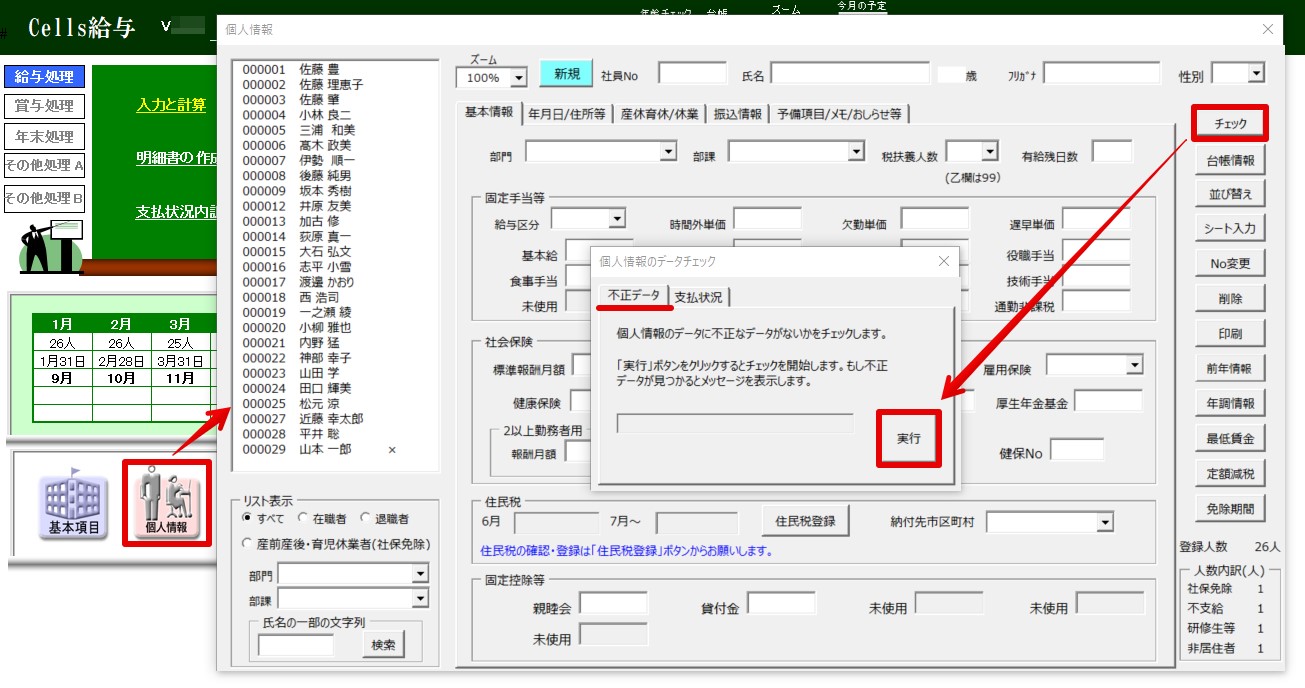Switch to the 年月日/住所等 tab
Screen dimensions: 1305x688
click(566, 114)
